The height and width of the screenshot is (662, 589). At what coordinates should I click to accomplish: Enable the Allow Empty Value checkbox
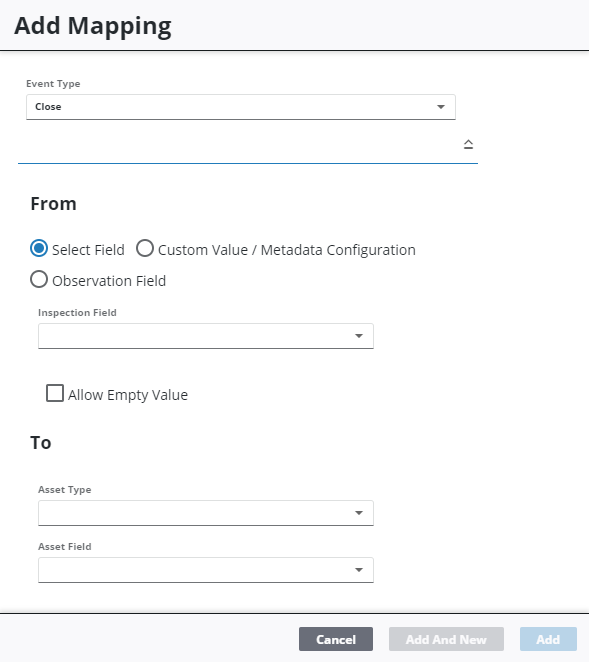coord(55,393)
